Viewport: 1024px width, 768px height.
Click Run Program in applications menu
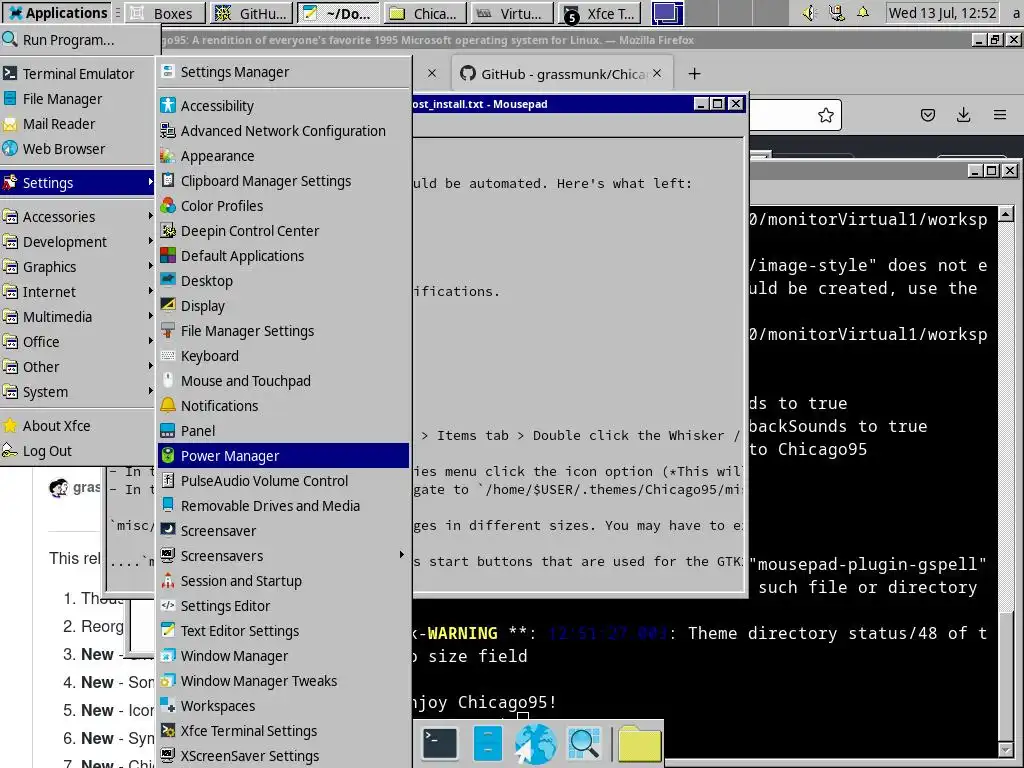click(78, 40)
